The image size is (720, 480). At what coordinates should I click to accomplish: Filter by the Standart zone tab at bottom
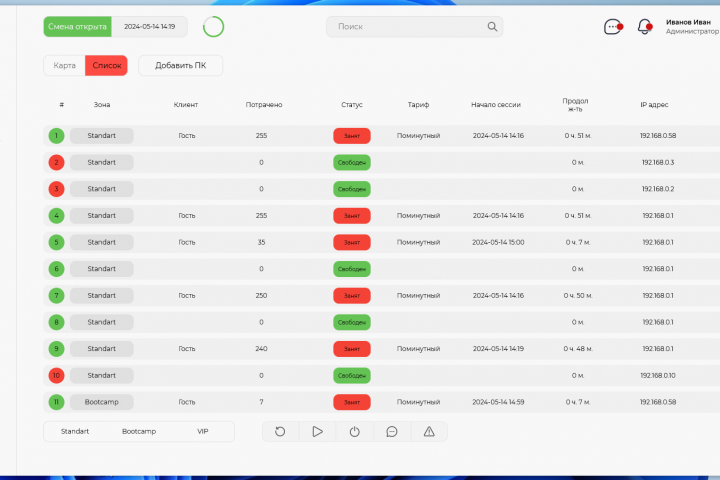[75, 431]
